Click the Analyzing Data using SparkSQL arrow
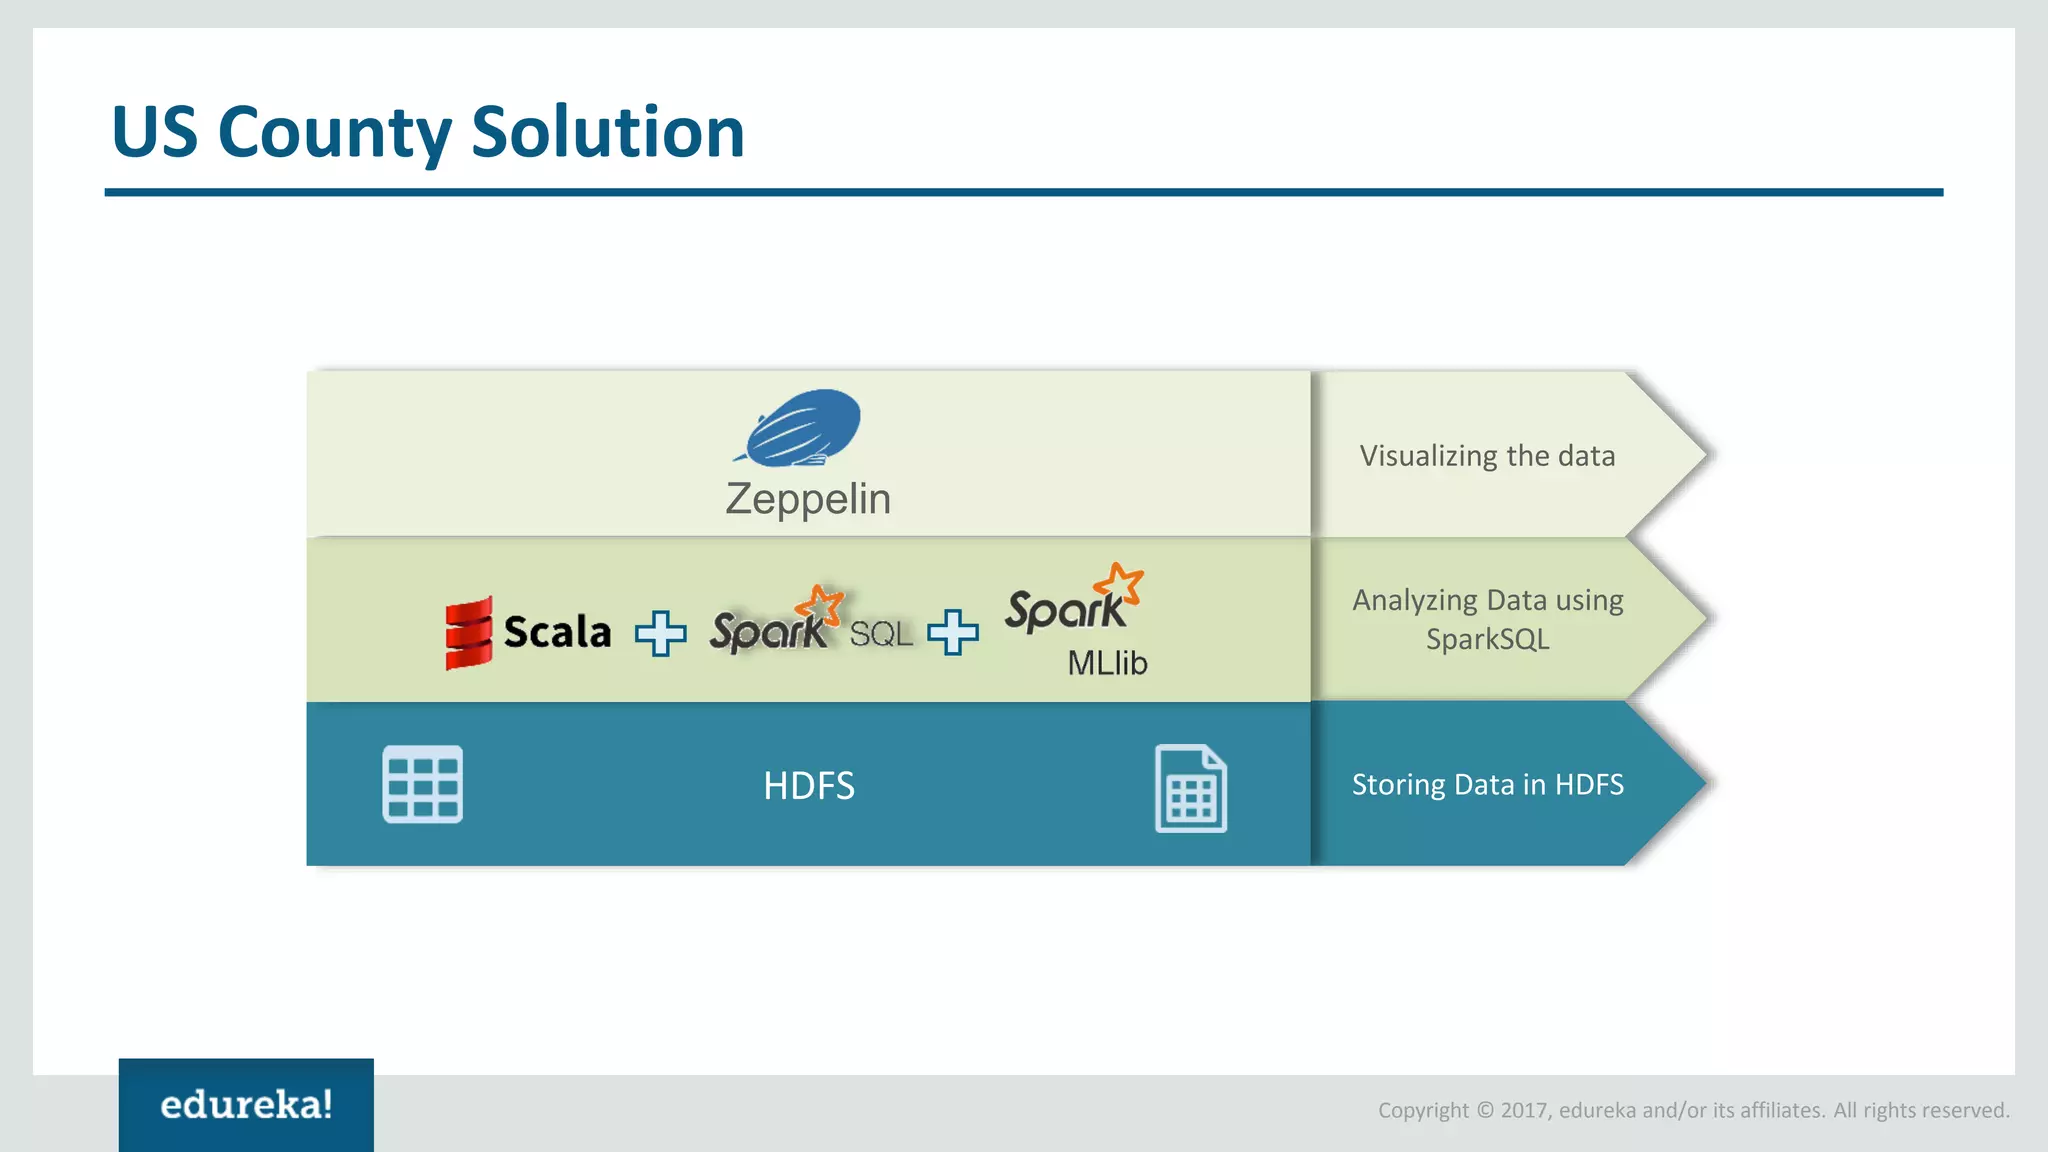This screenshot has height=1152, width=2048. click(x=1487, y=619)
